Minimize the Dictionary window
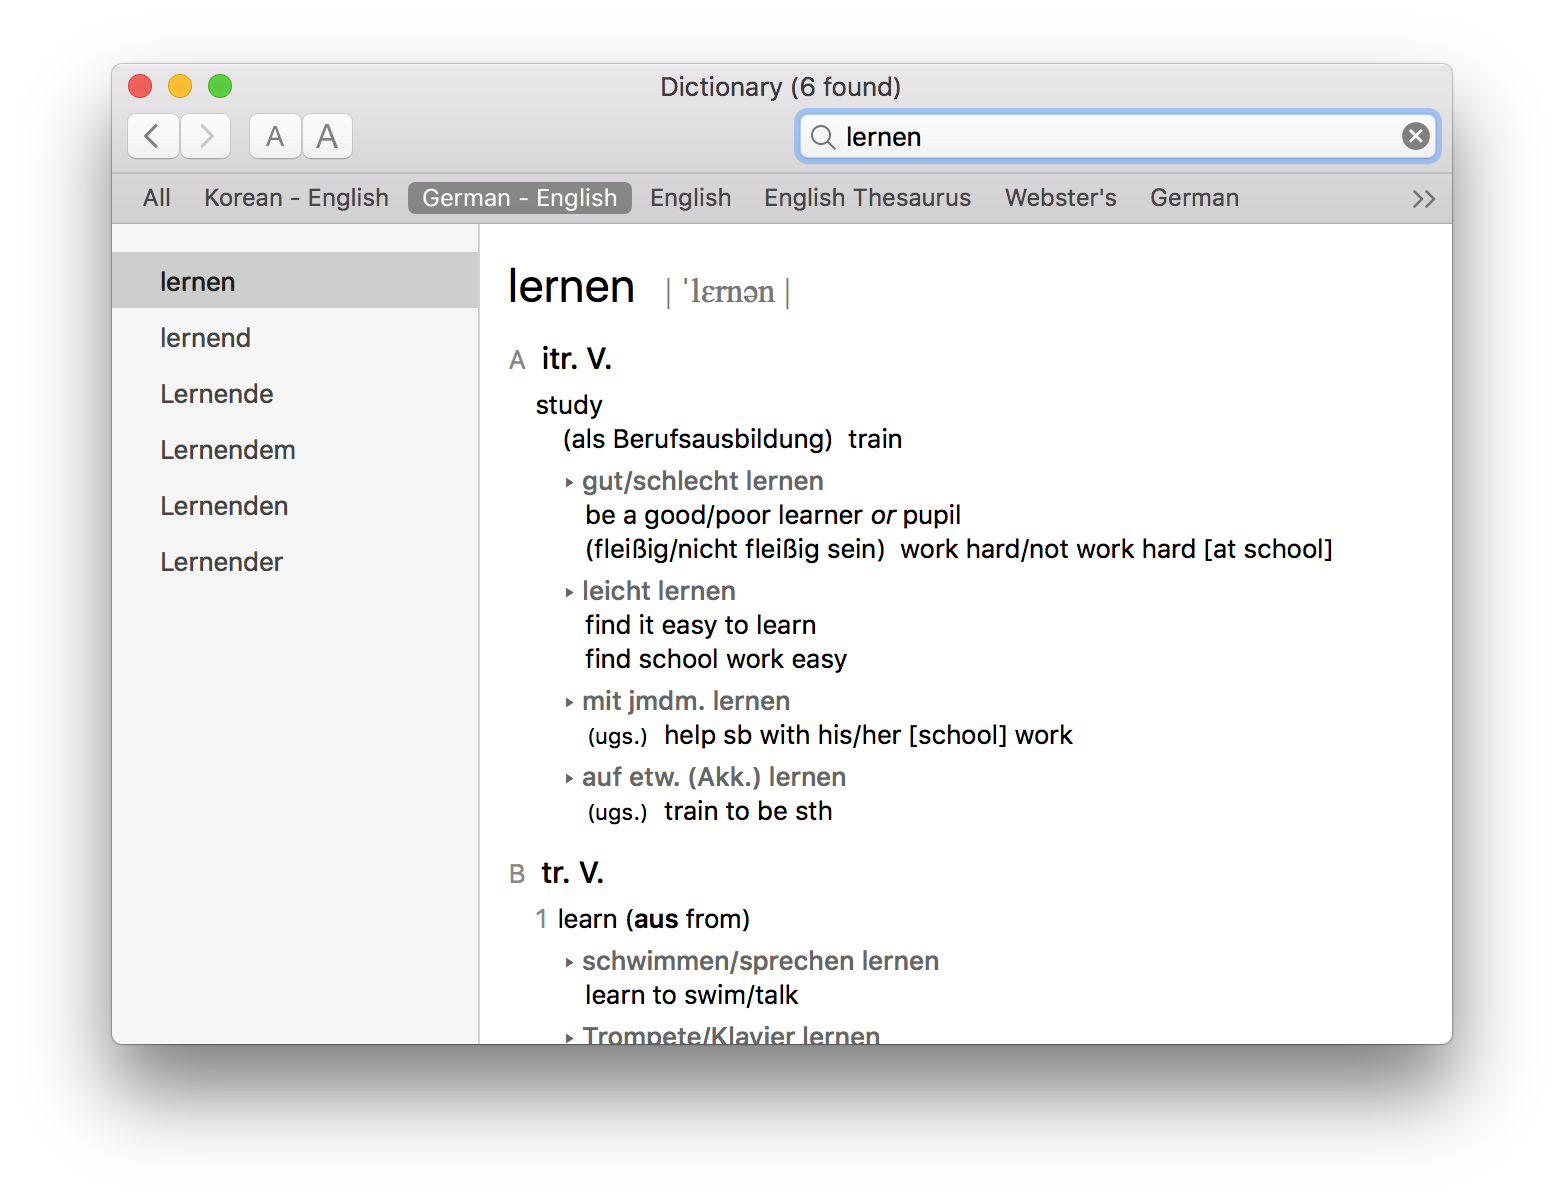1564x1204 pixels. (180, 86)
